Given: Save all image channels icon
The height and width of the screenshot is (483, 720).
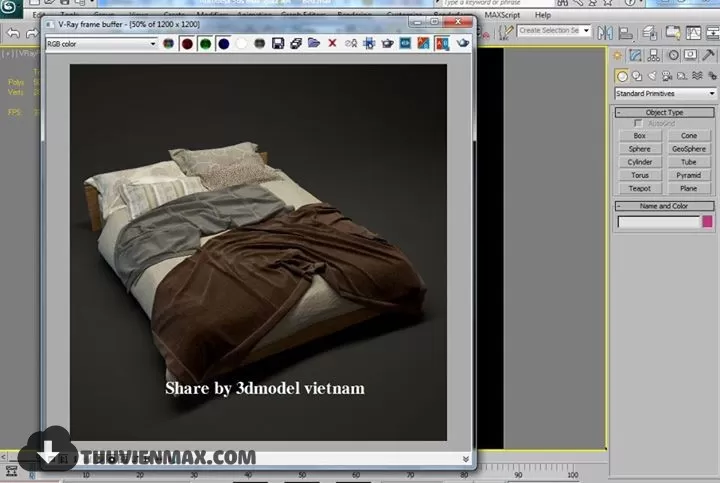Looking at the screenshot, I should 296,44.
